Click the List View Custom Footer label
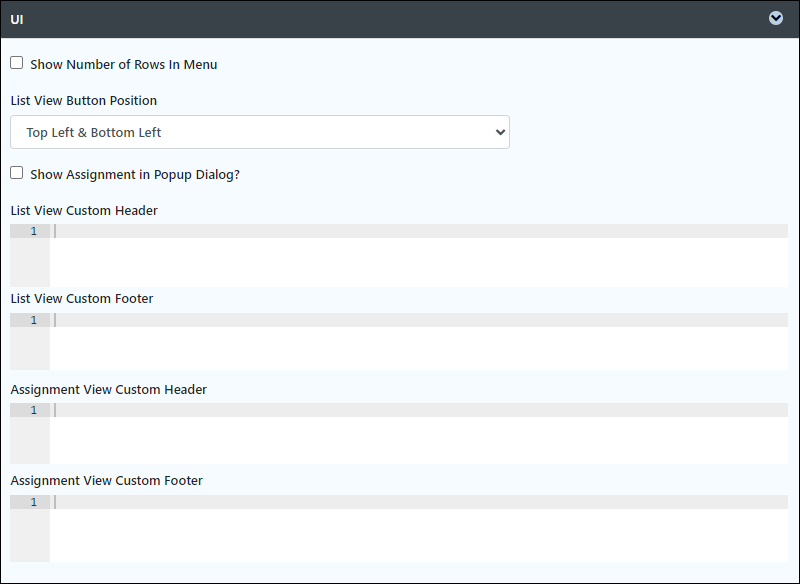Image resolution: width=800 pixels, height=584 pixels. (x=82, y=299)
